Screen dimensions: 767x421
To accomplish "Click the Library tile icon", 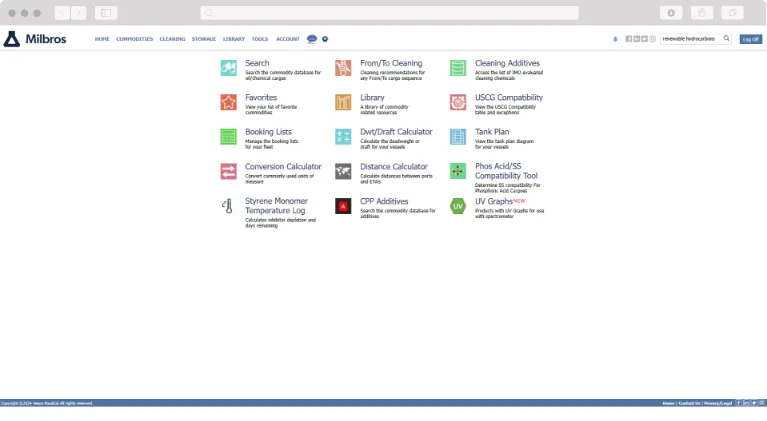I will (x=343, y=102).
